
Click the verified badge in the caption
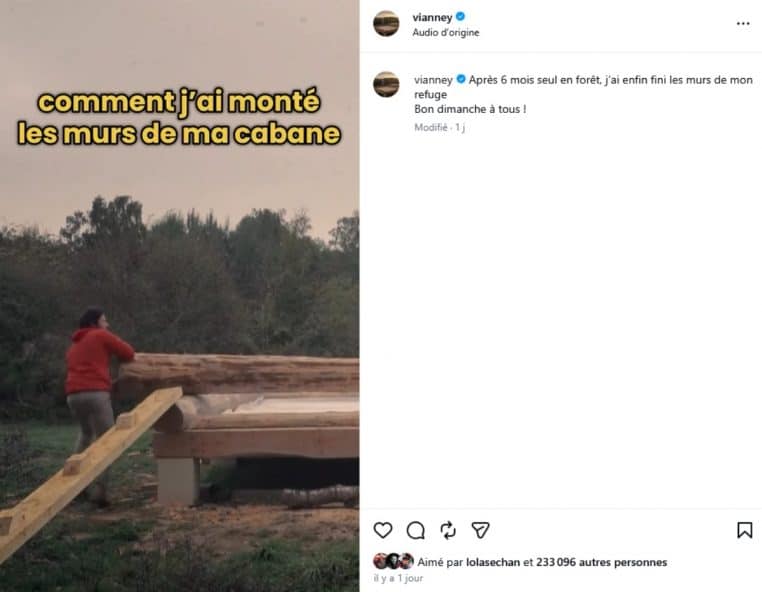point(461,79)
